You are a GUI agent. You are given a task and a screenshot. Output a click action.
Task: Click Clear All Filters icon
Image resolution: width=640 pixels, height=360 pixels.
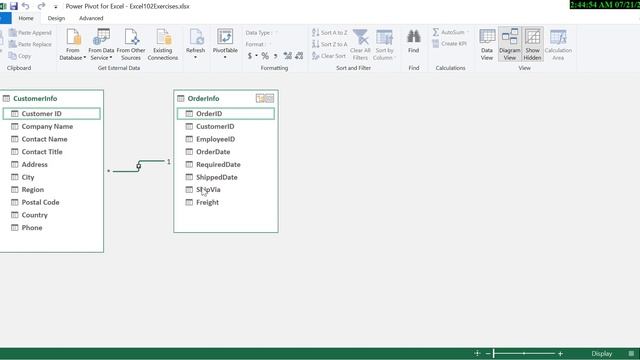pyautogui.click(x=360, y=45)
